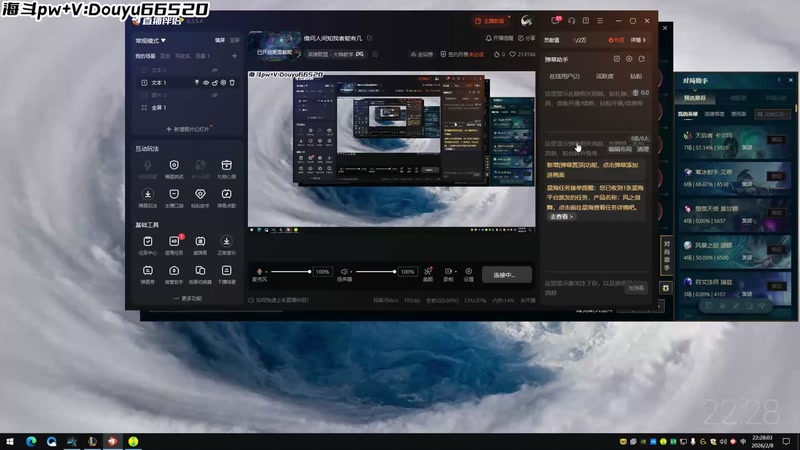The image size is (800, 450).
Task: Open the customer service headset icon
Action: tap(571, 21)
